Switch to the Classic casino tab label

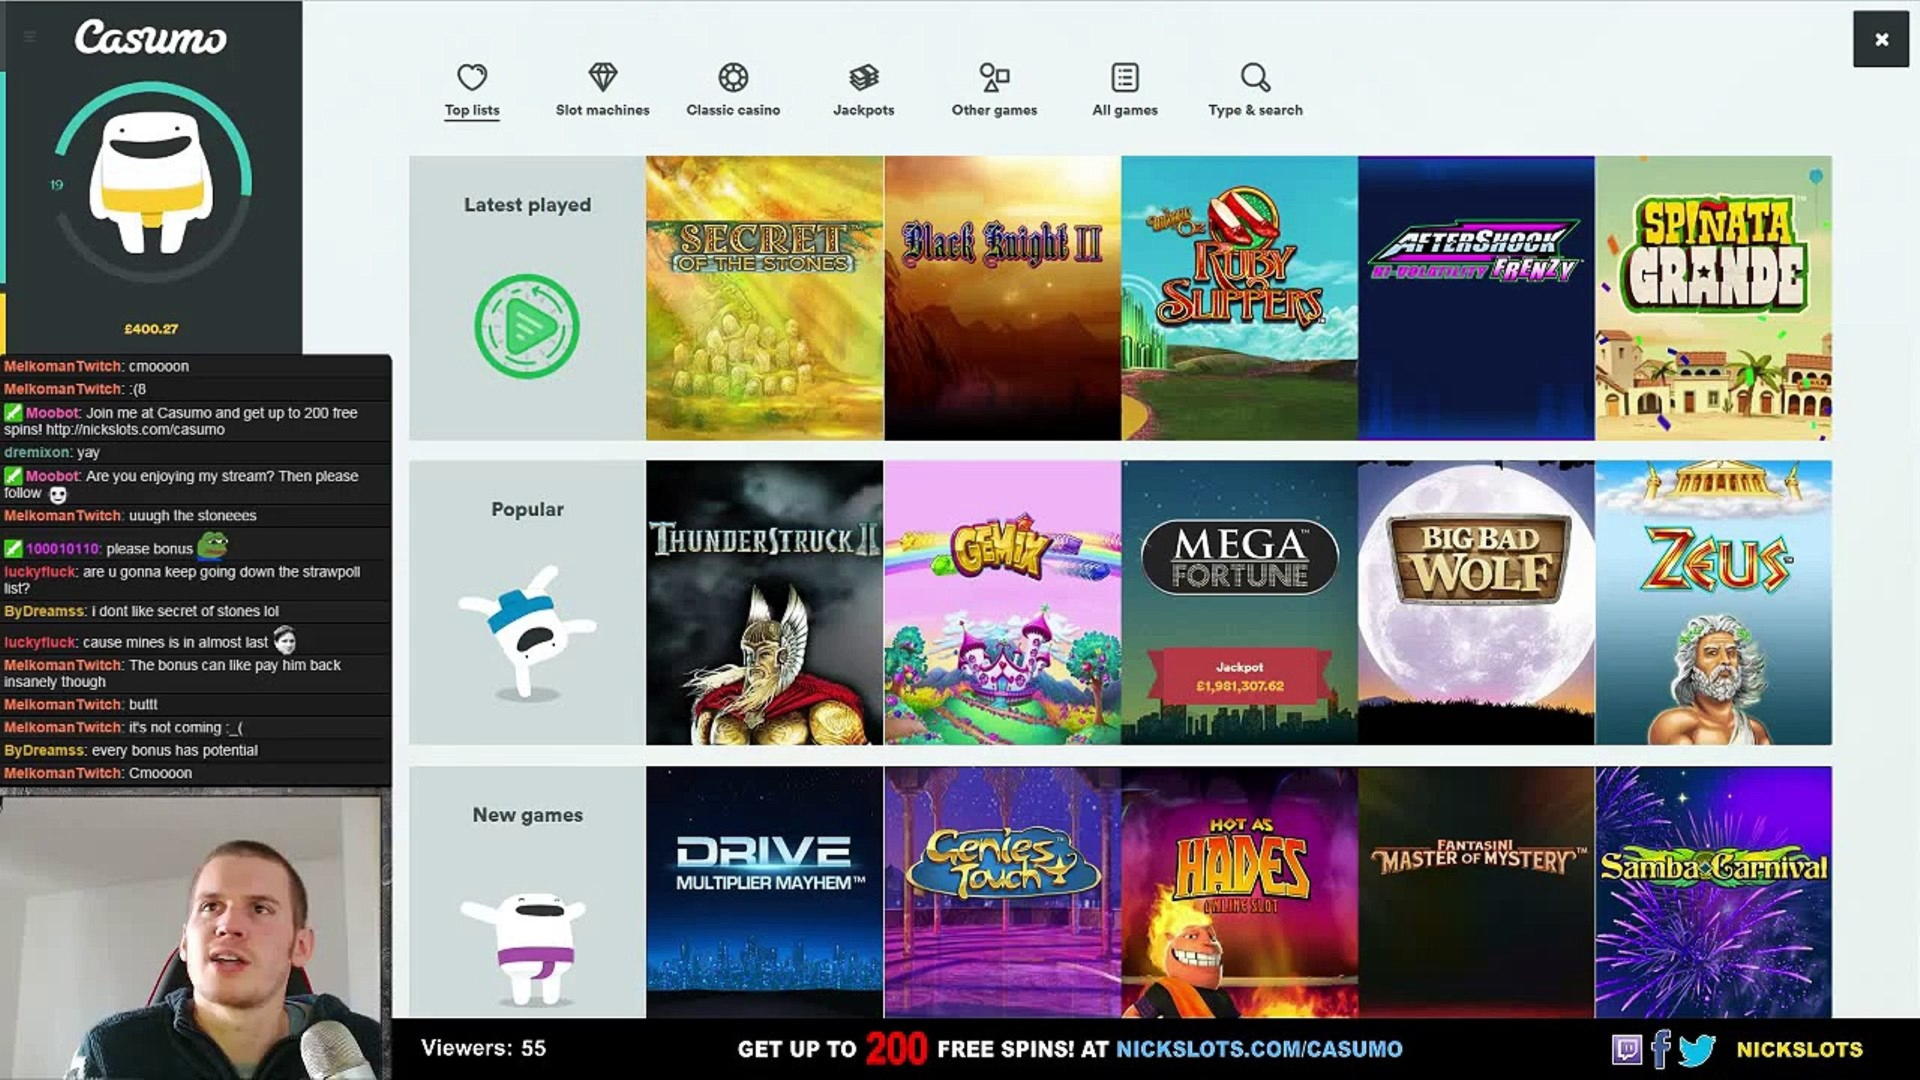(x=733, y=110)
